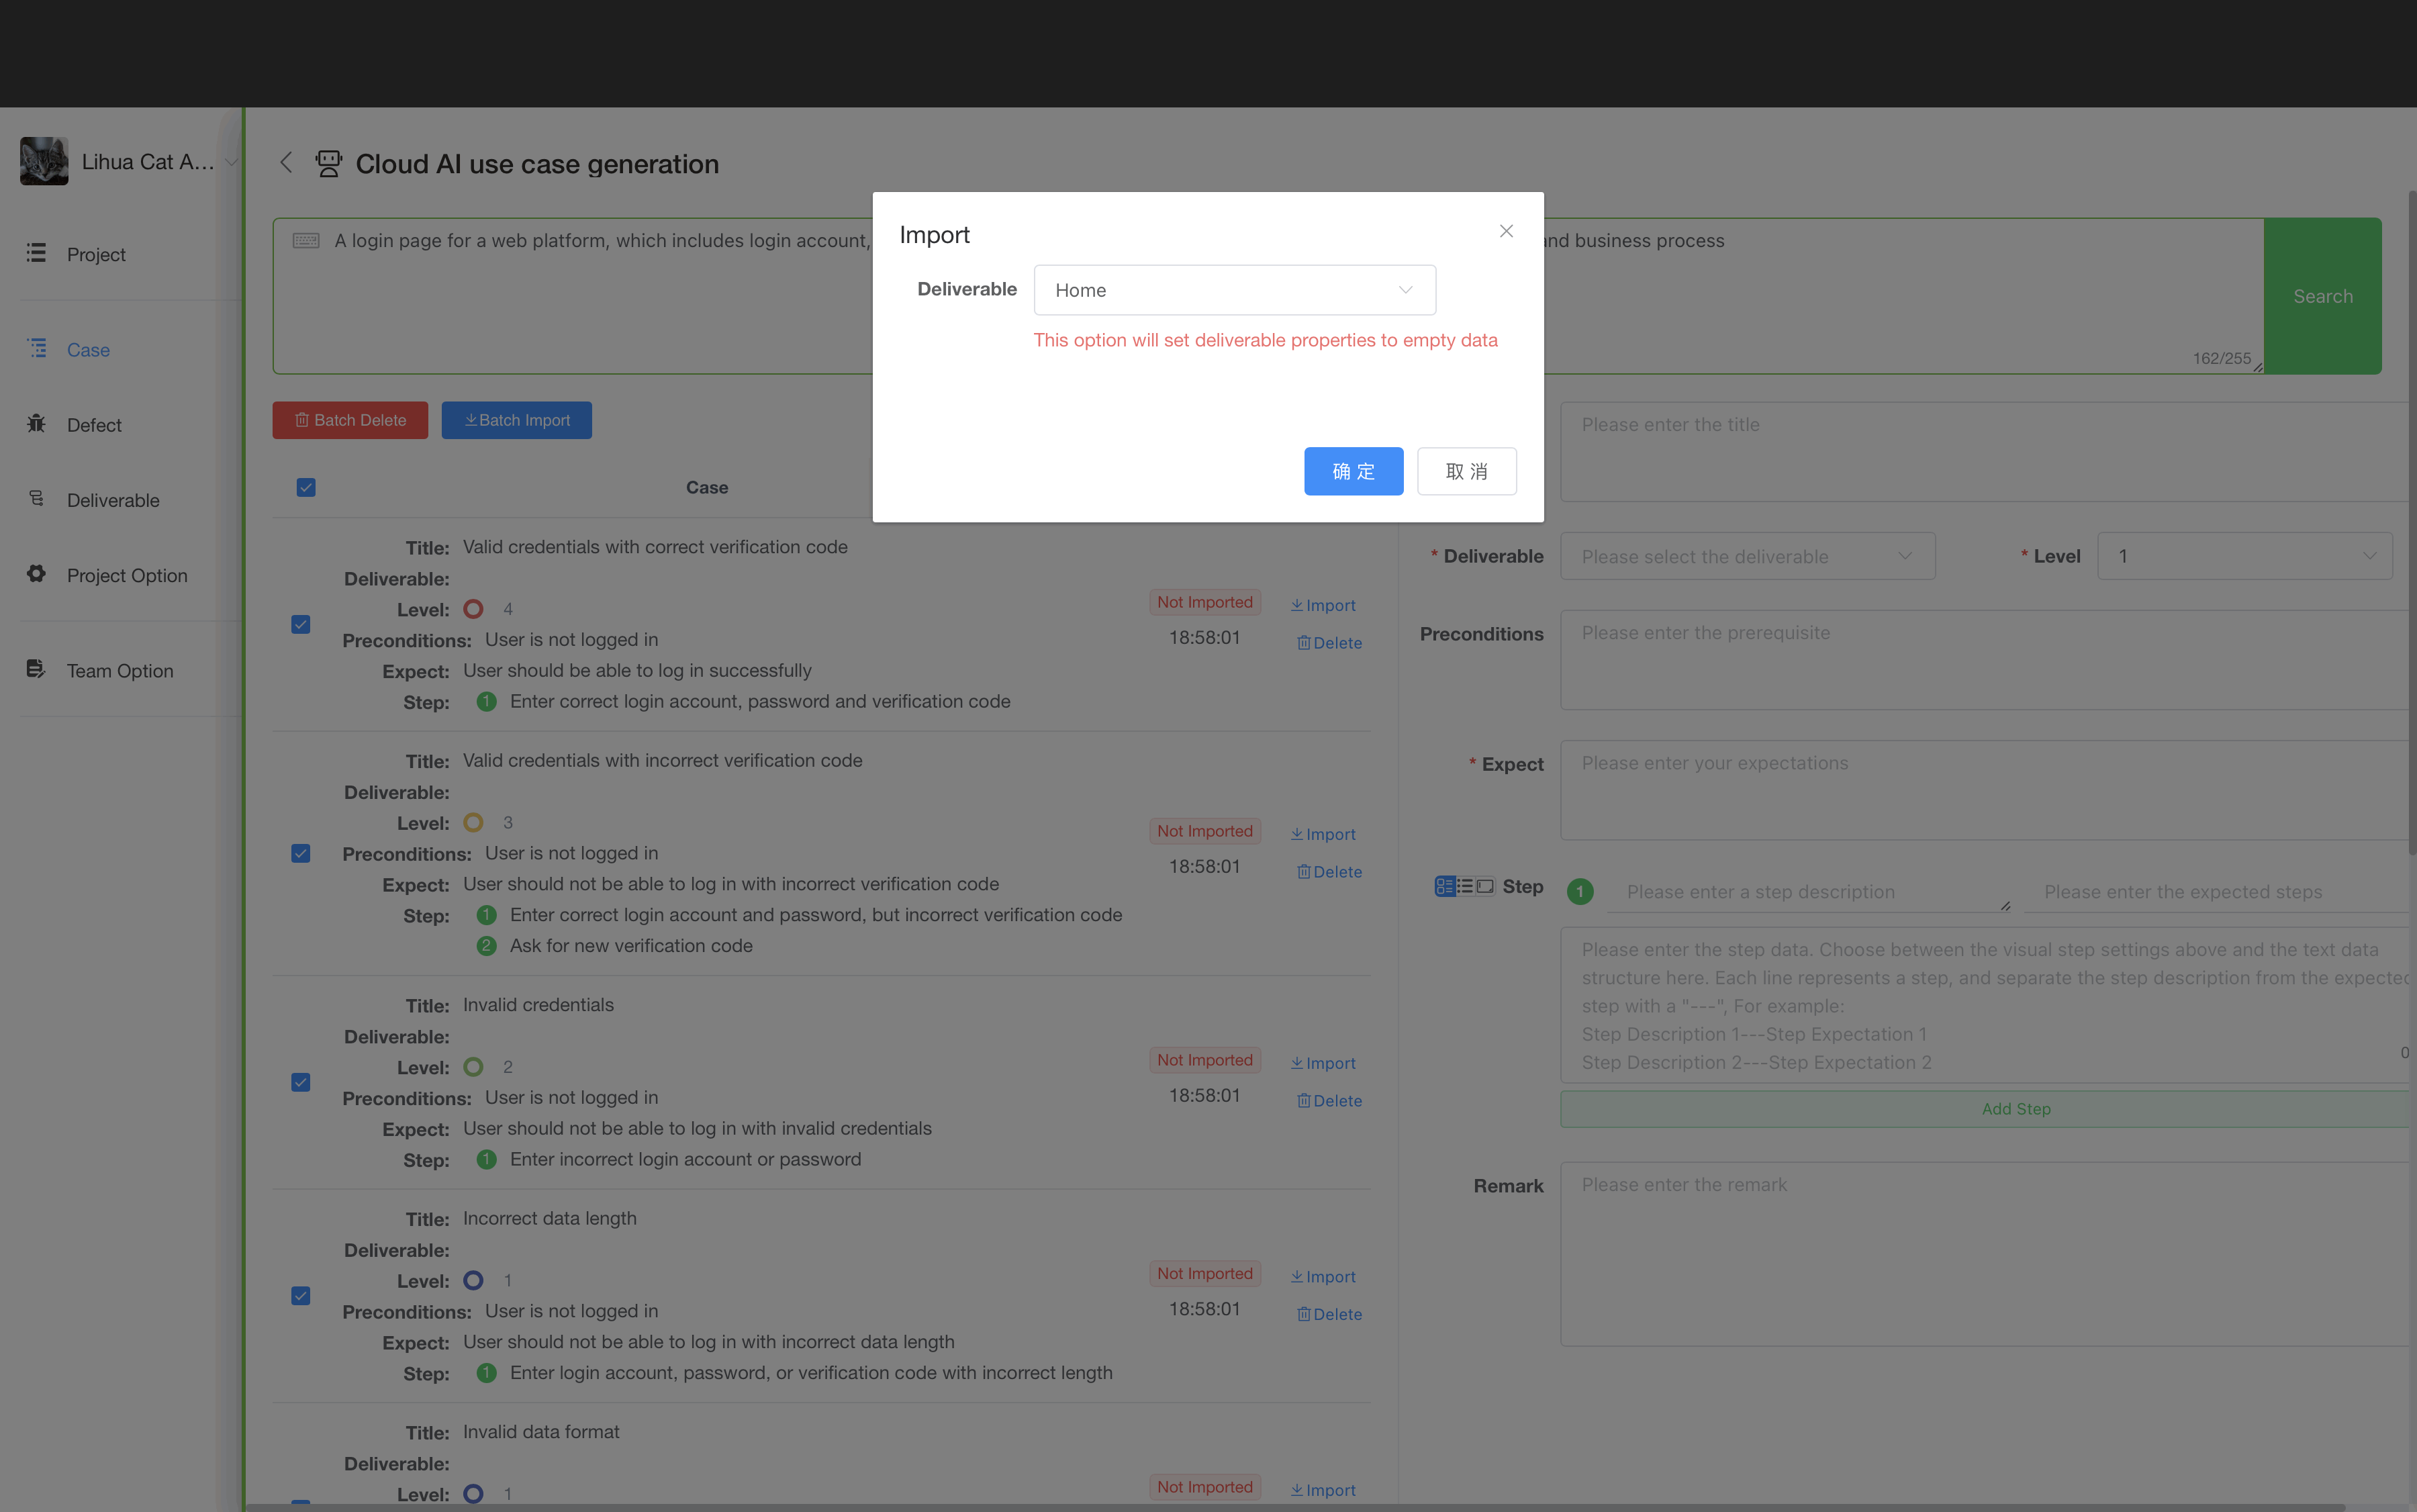Switch to text step mode icon

coord(1485,887)
